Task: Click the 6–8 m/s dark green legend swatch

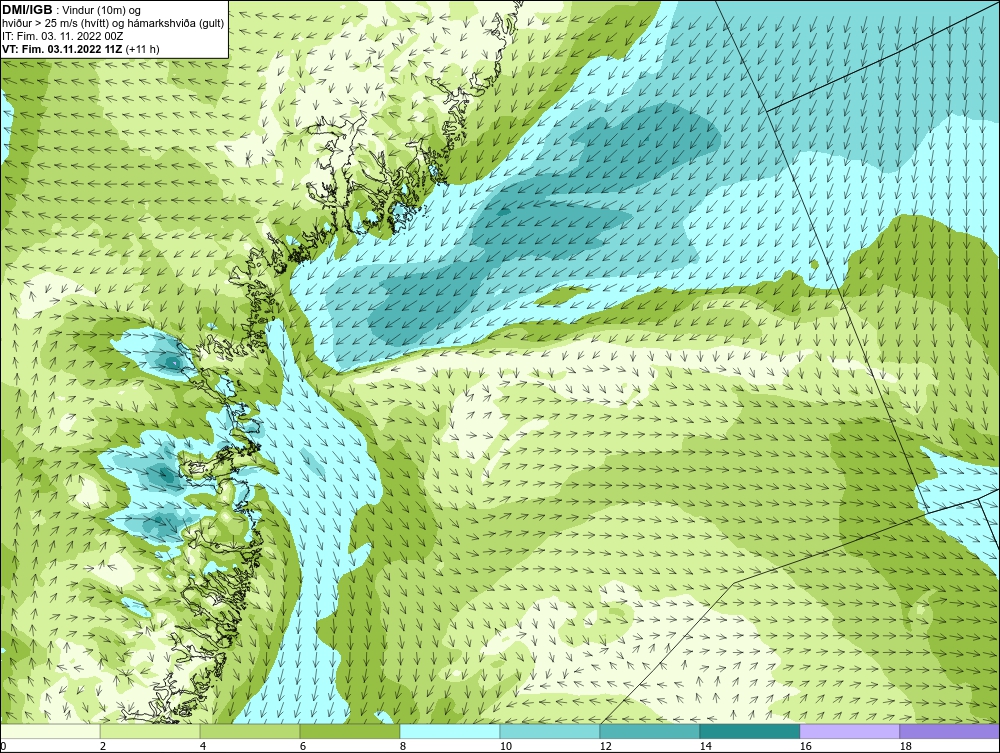Action: coord(349,731)
